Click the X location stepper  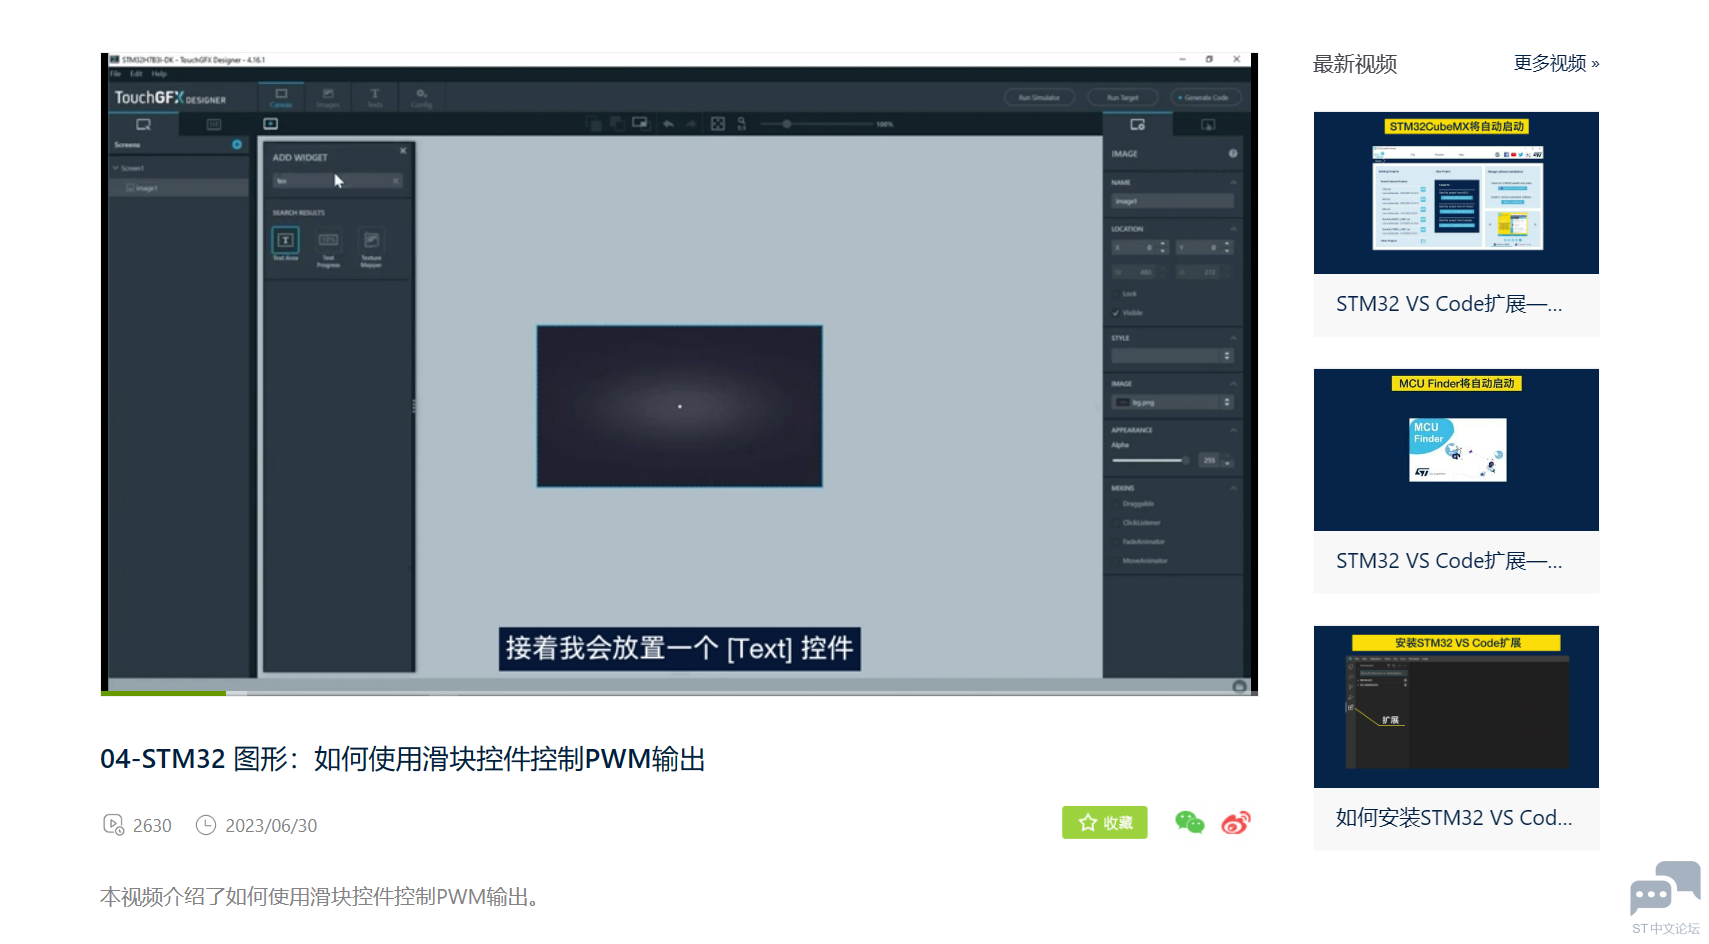tap(1163, 247)
